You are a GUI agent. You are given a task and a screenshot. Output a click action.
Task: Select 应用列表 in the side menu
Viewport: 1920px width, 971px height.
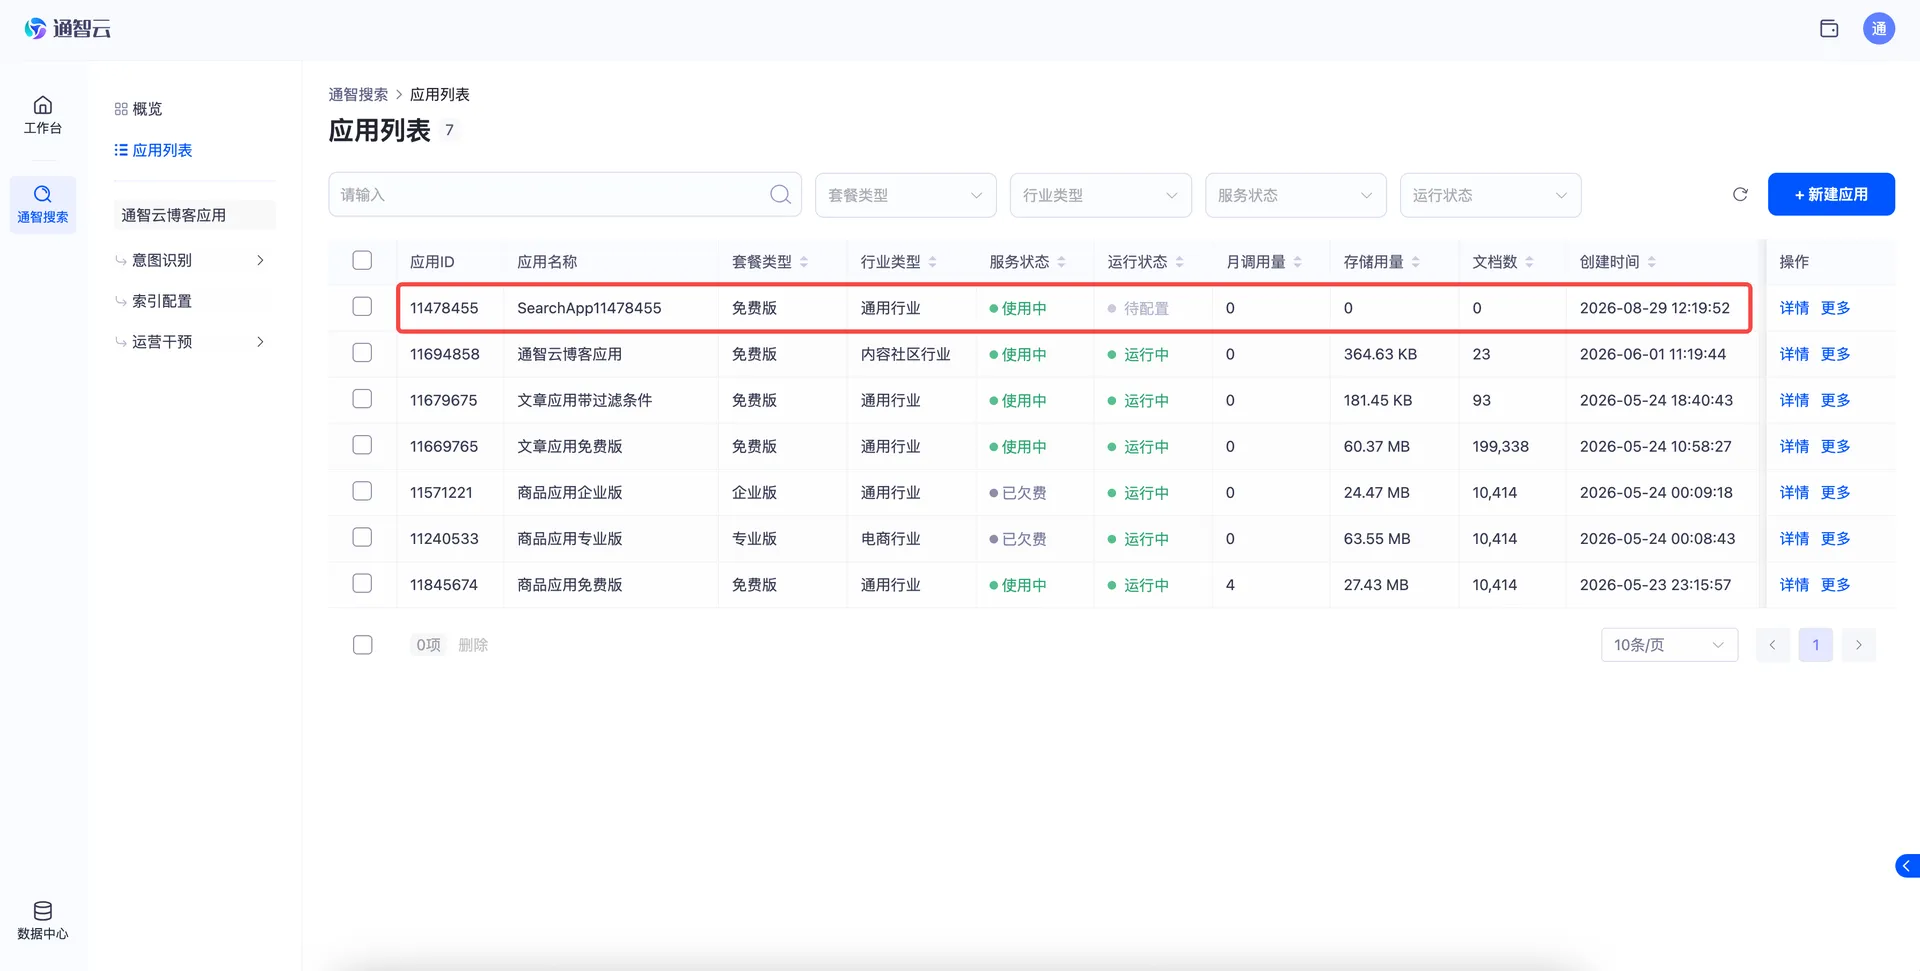(153, 150)
